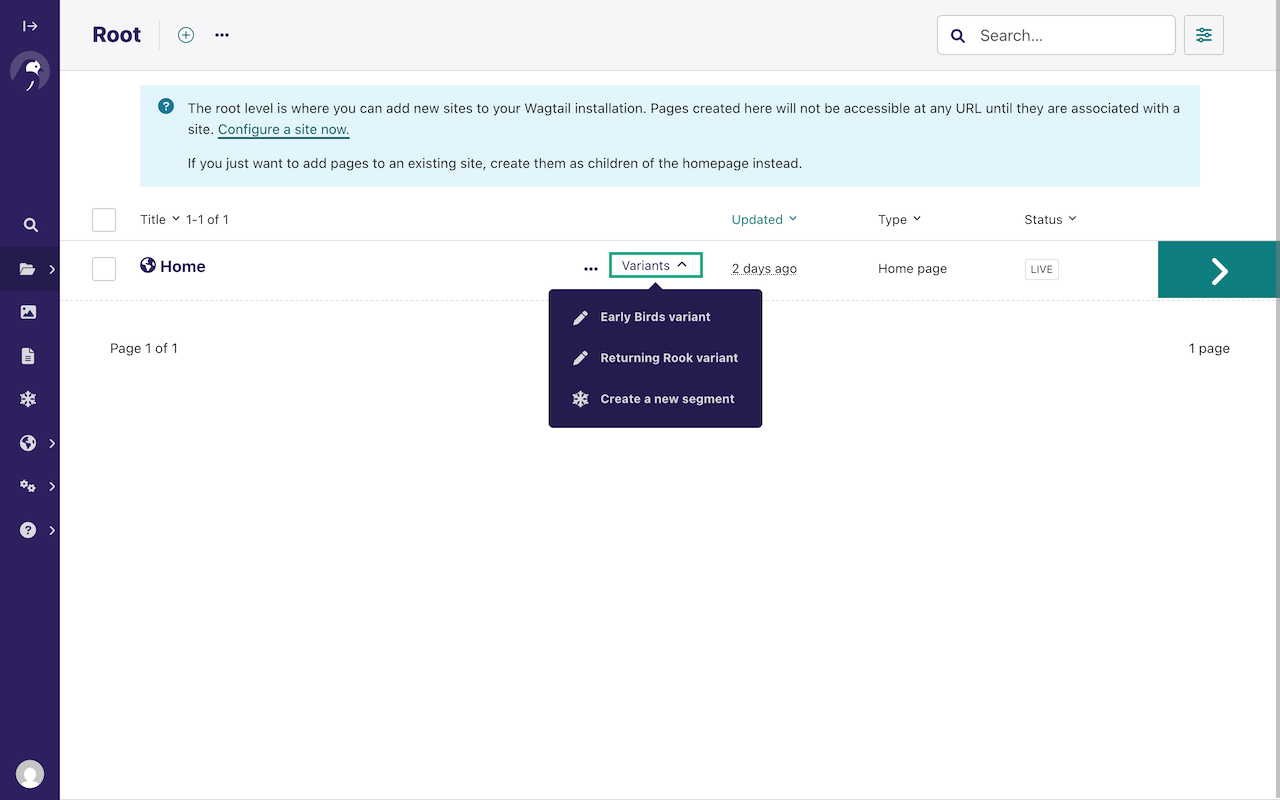Open the globe menu icon in the sidebar

coord(28,443)
